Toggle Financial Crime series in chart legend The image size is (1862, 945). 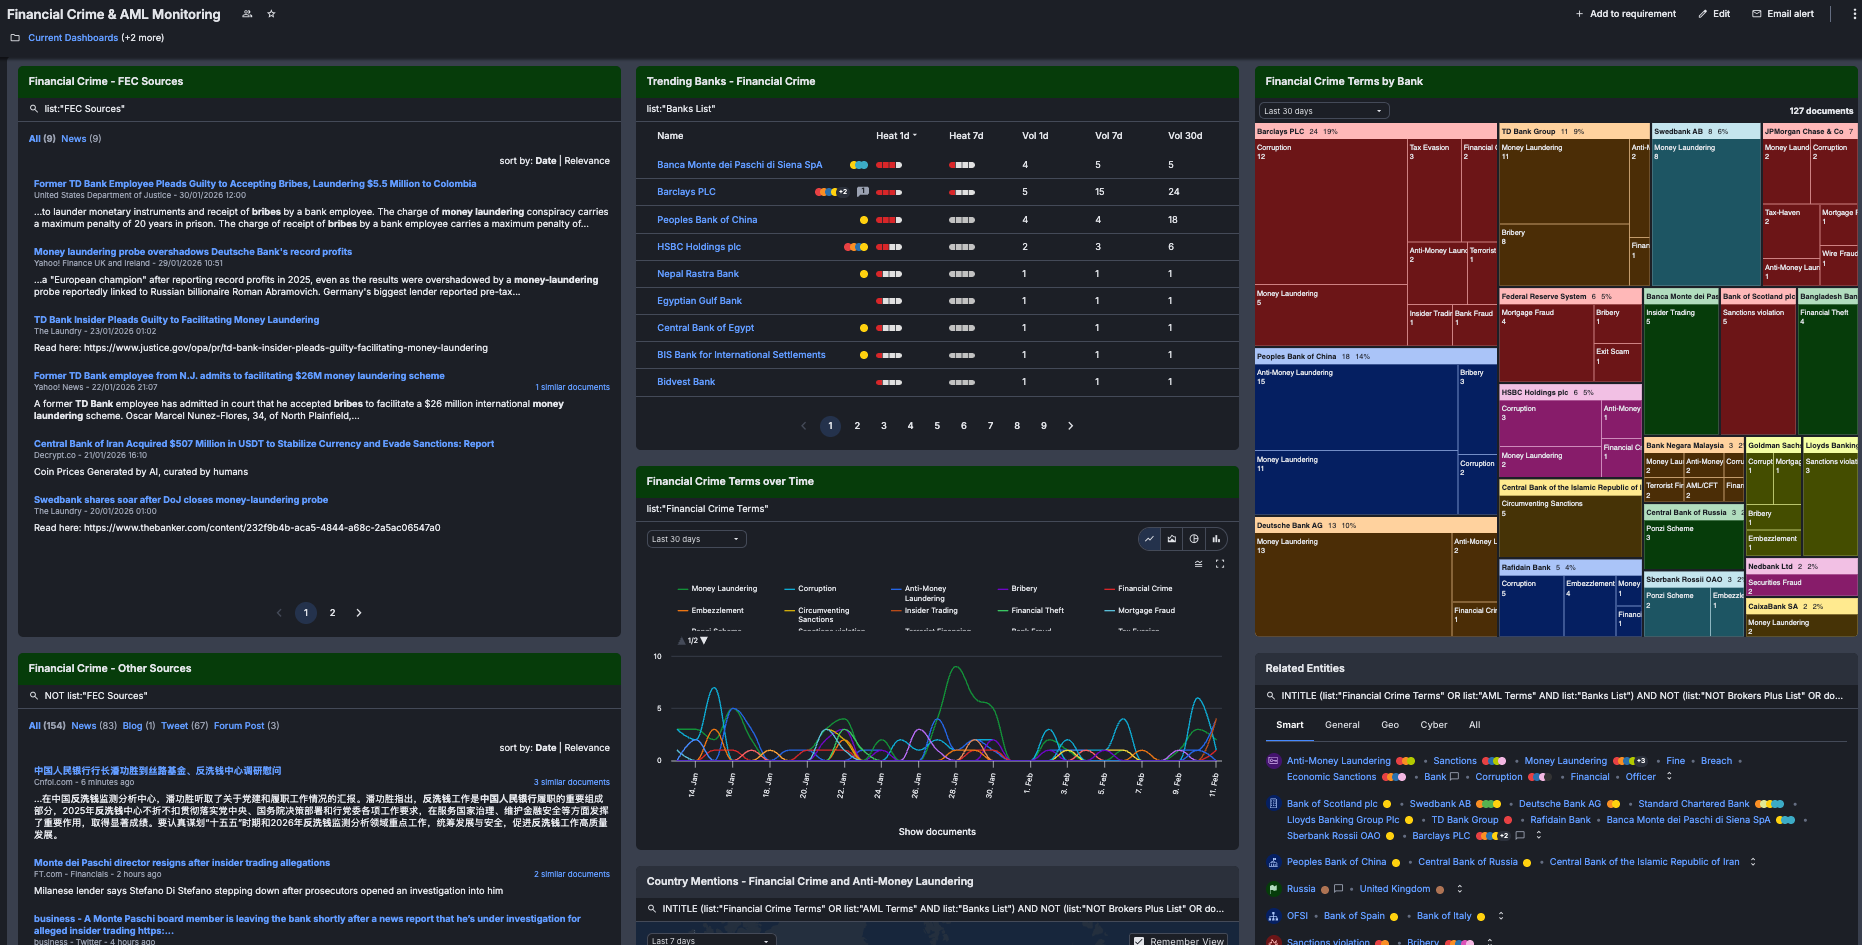1138,589
